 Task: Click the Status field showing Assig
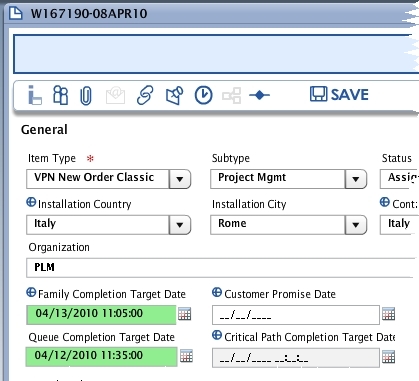399,179
